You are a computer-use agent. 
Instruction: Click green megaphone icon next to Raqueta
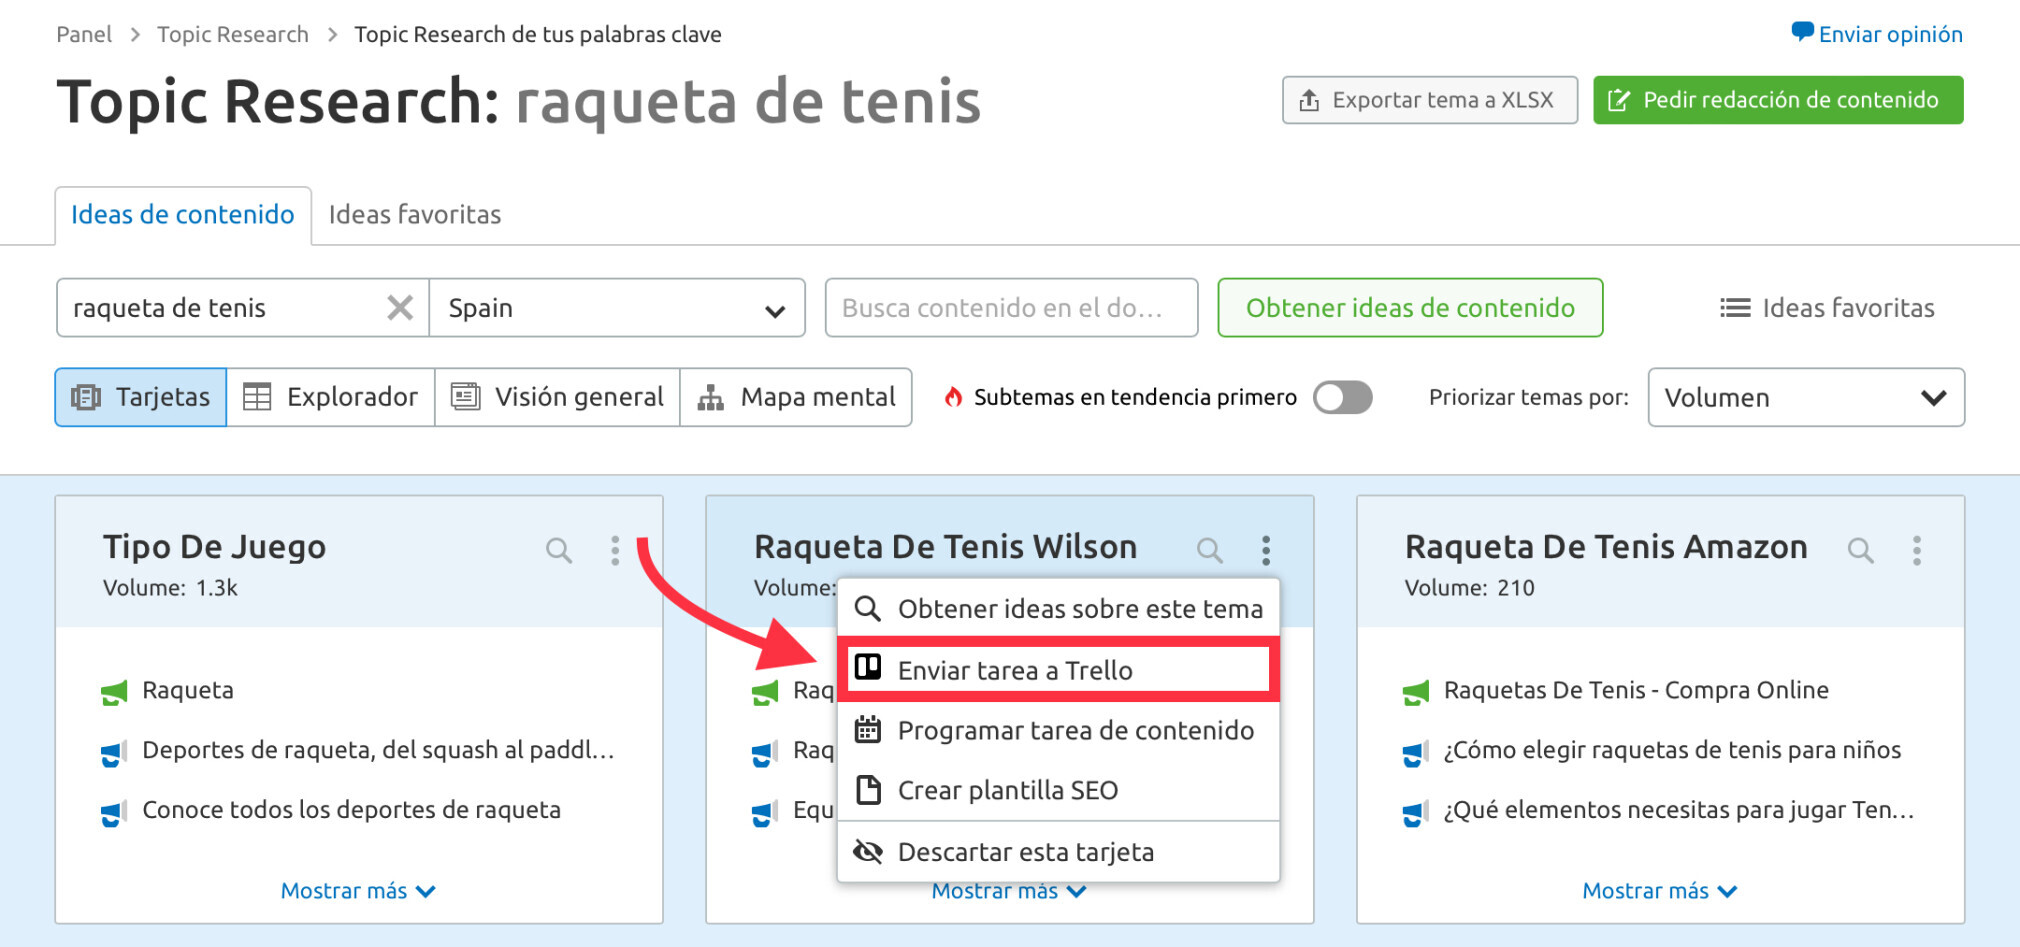pos(115,692)
